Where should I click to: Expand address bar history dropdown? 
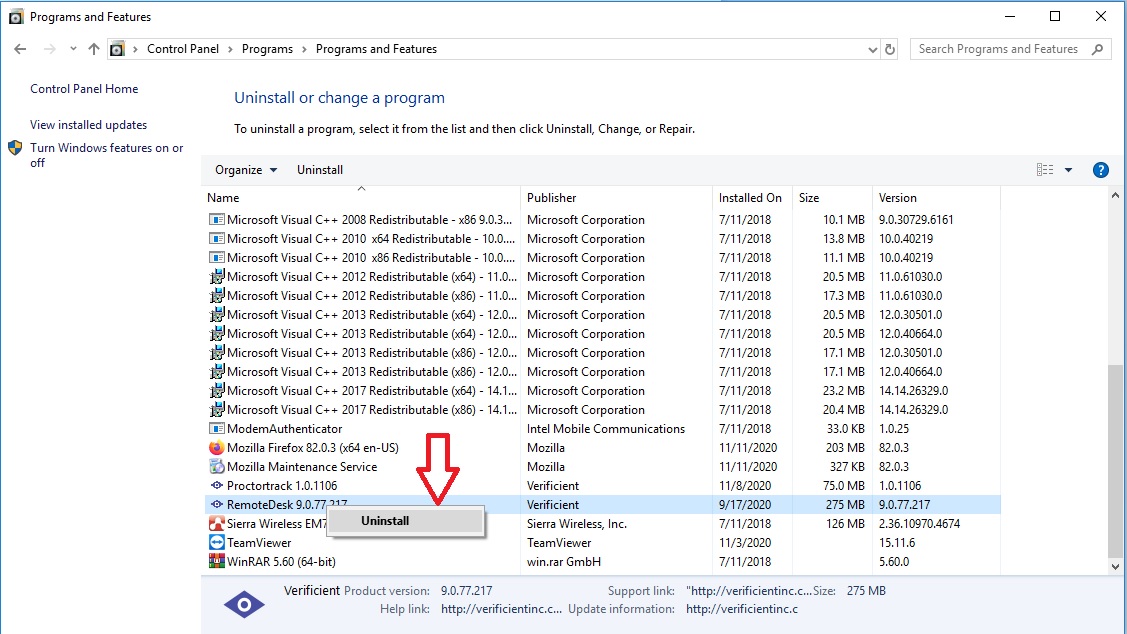point(873,50)
